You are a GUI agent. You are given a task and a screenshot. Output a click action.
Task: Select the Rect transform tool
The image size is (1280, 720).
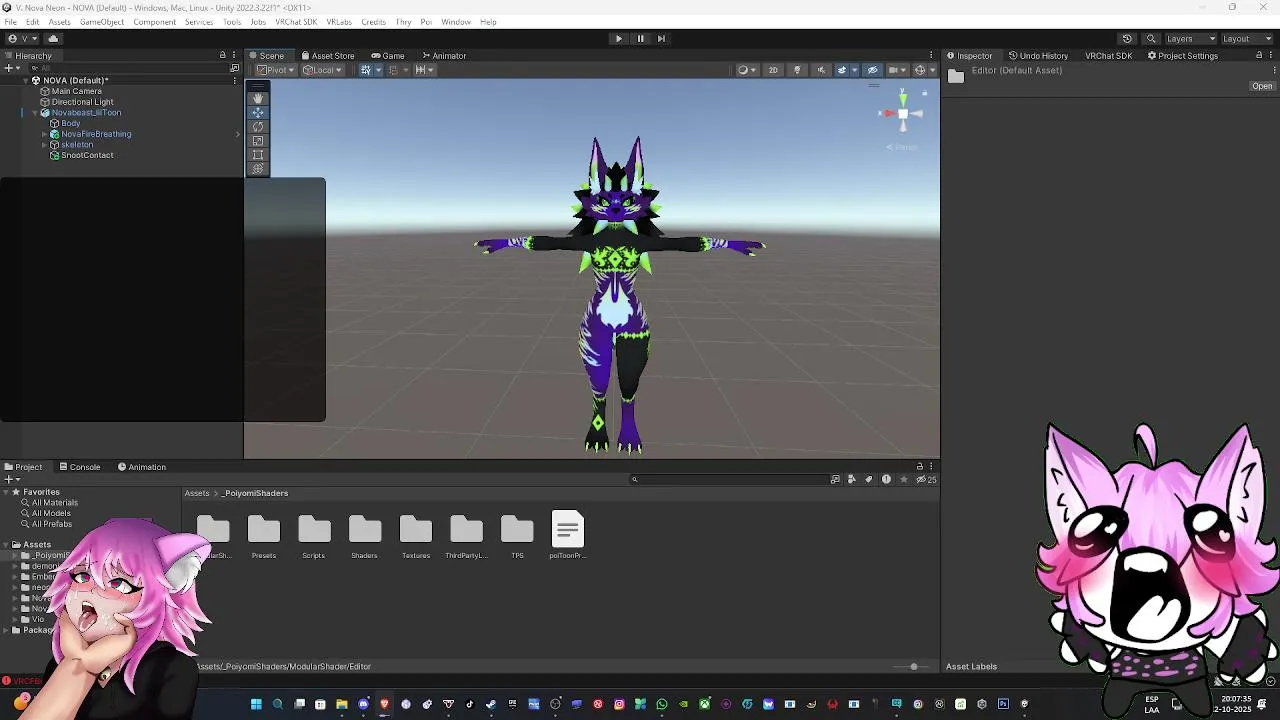click(x=258, y=154)
